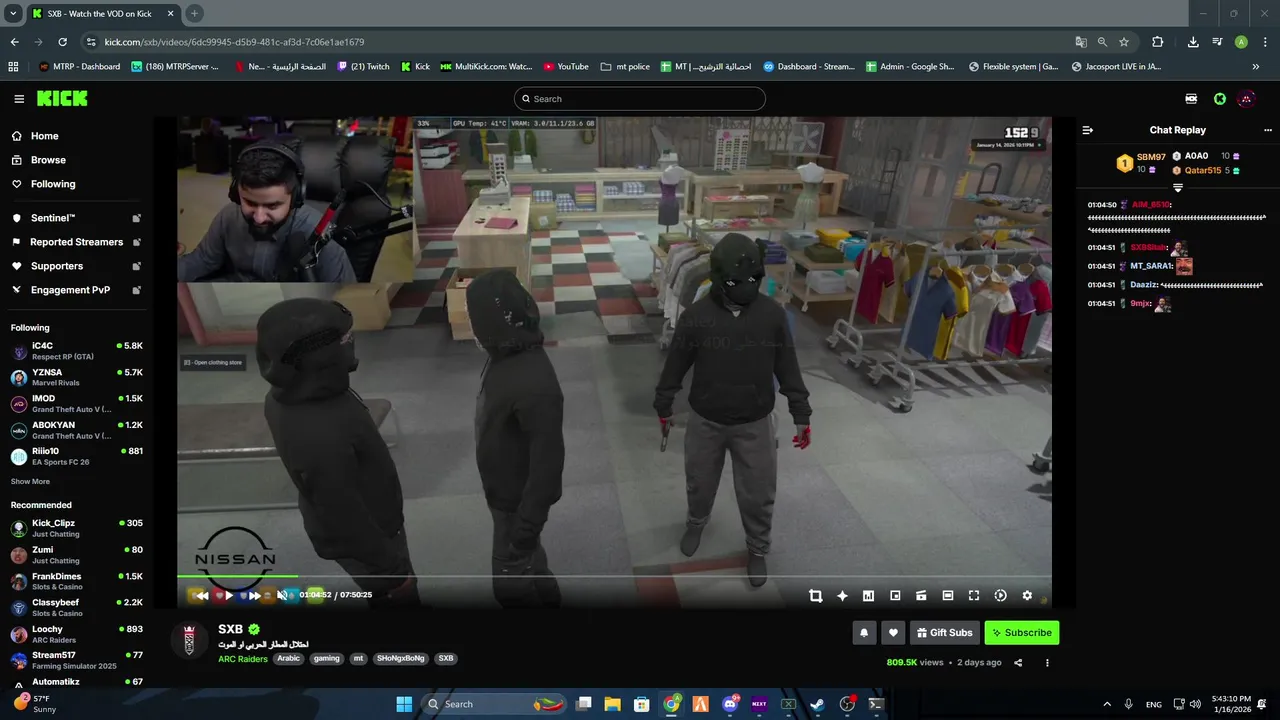This screenshot has width=1280, height=720.
Task: Unmute the video player
Action: (x=282, y=595)
